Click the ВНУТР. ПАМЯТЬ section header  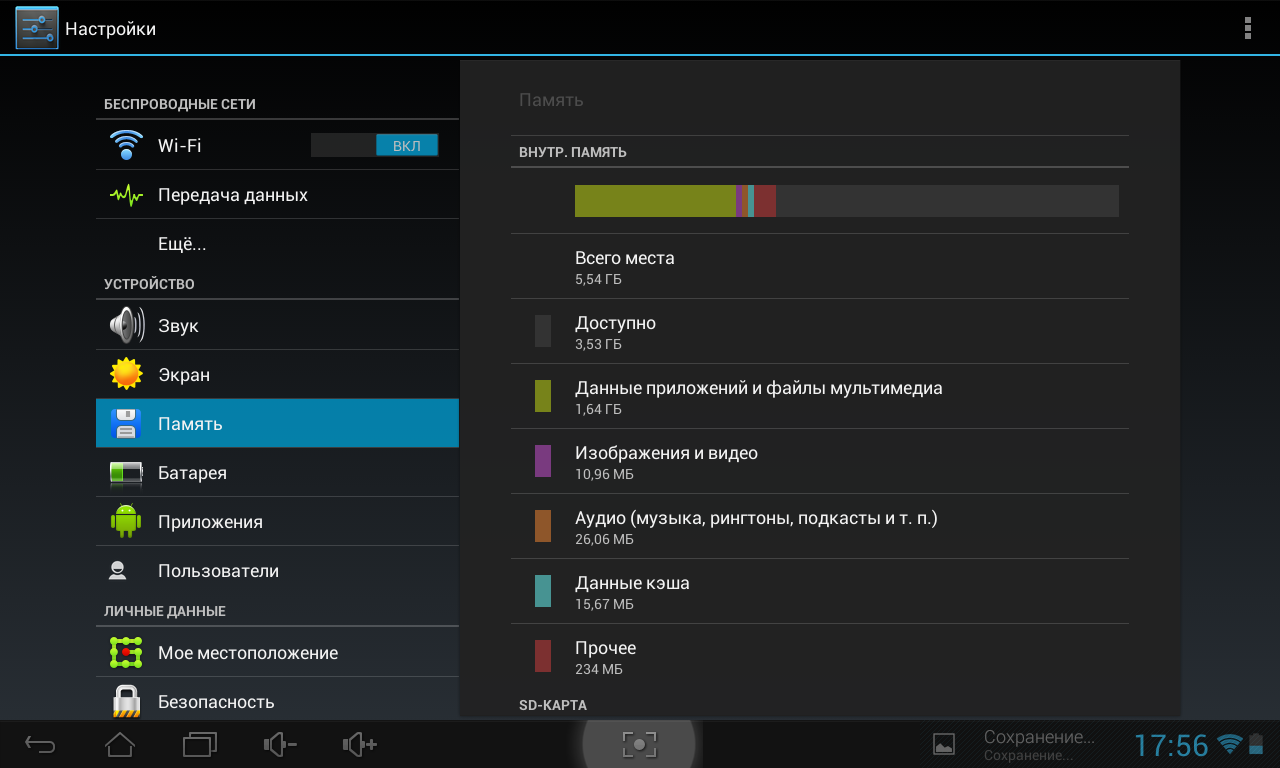click(x=573, y=152)
